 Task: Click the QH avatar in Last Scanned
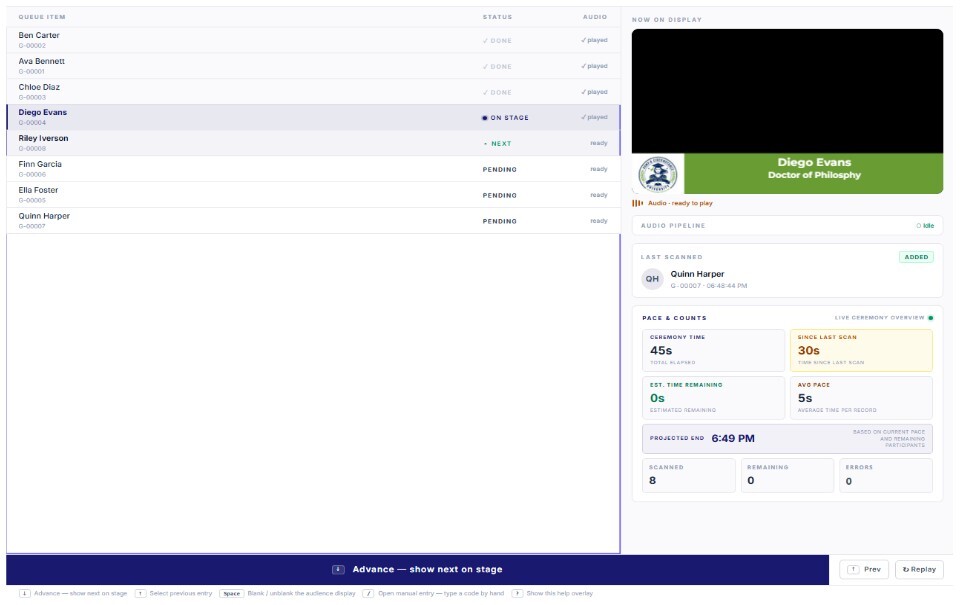652,279
